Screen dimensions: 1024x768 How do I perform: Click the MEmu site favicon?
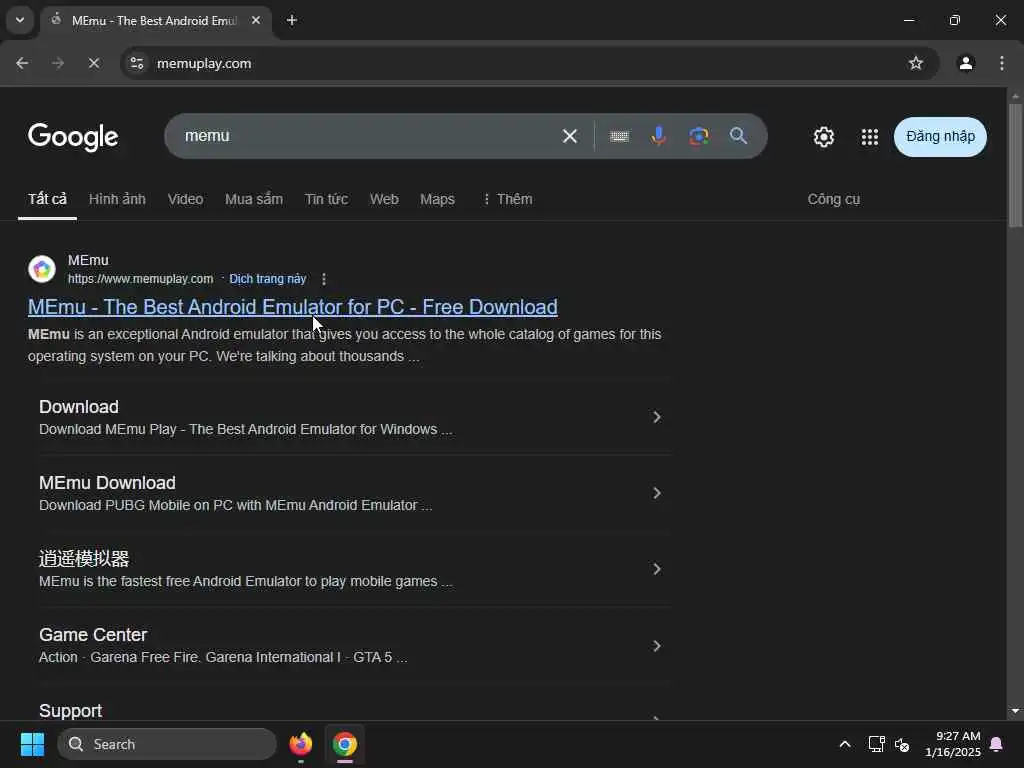42,269
